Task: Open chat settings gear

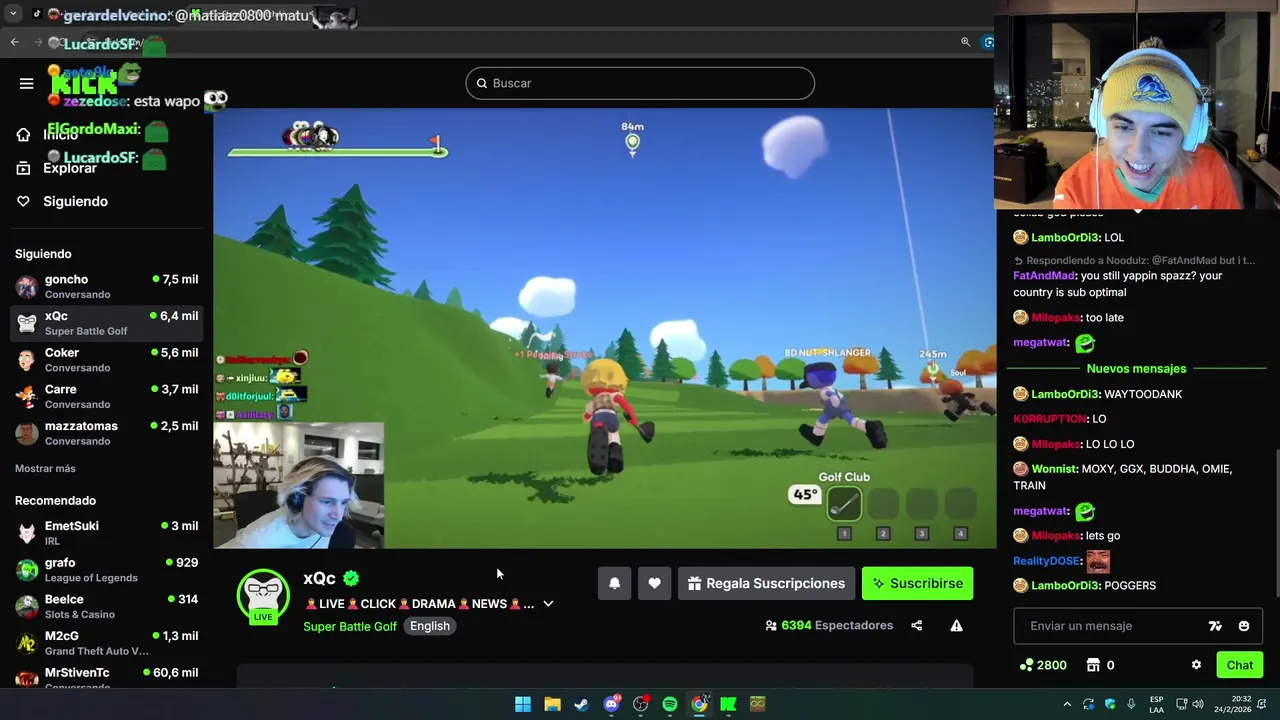Action: [1196, 665]
